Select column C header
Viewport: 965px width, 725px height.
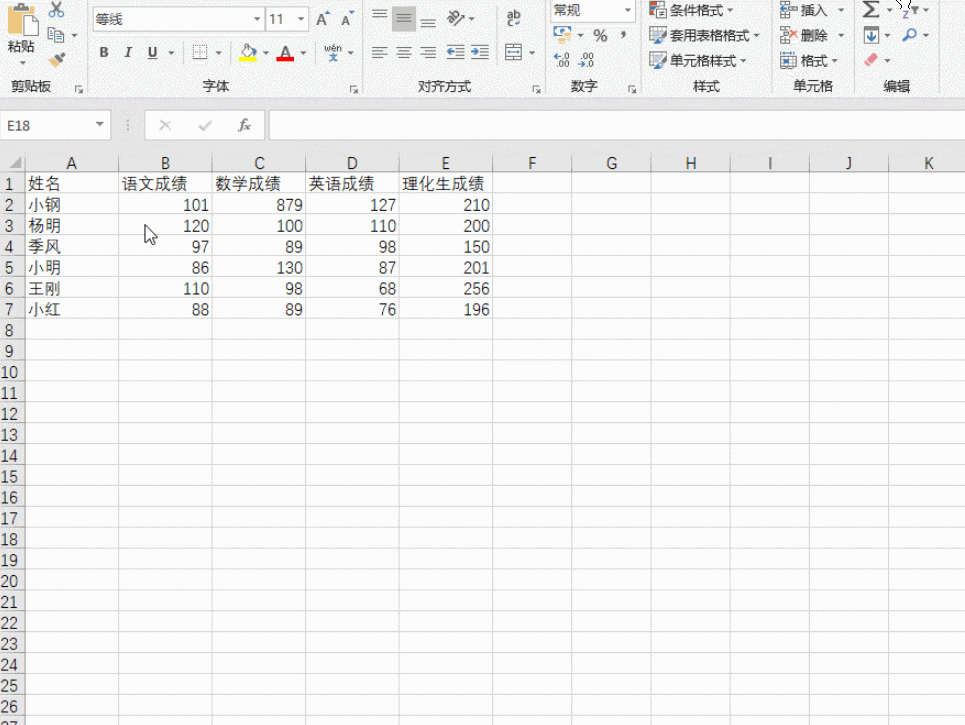click(259, 163)
